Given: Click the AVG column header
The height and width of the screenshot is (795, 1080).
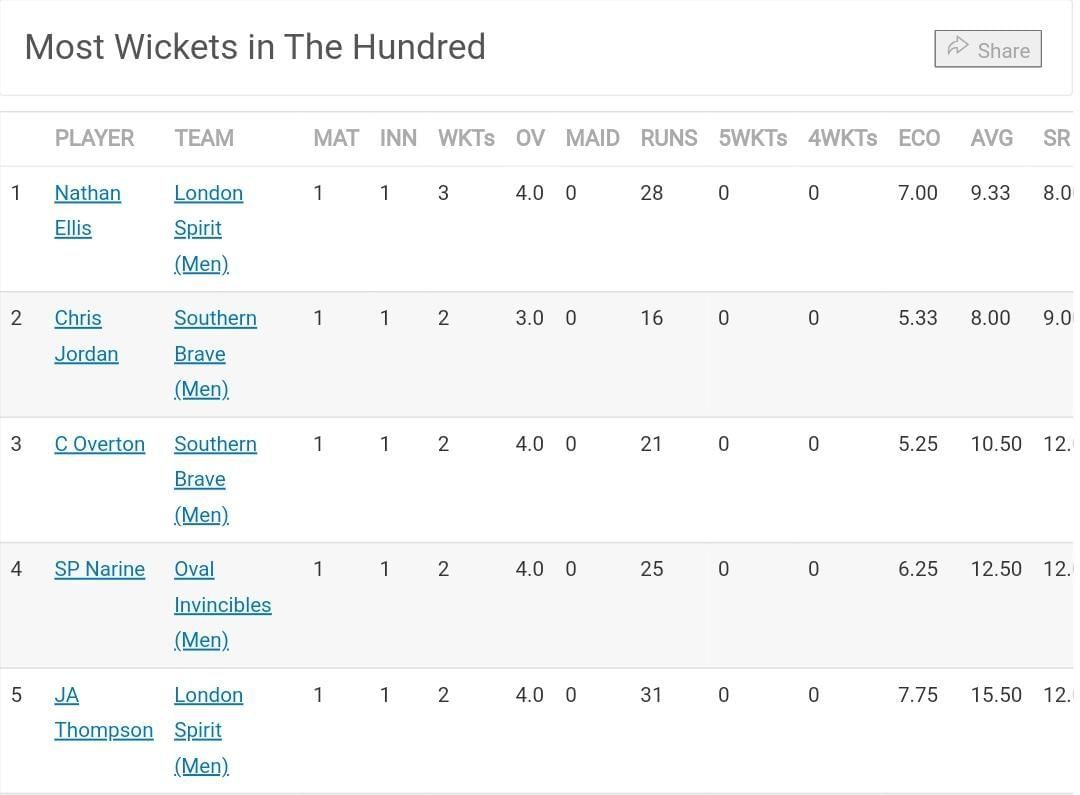Looking at the screenshot, I should [991, 138].
